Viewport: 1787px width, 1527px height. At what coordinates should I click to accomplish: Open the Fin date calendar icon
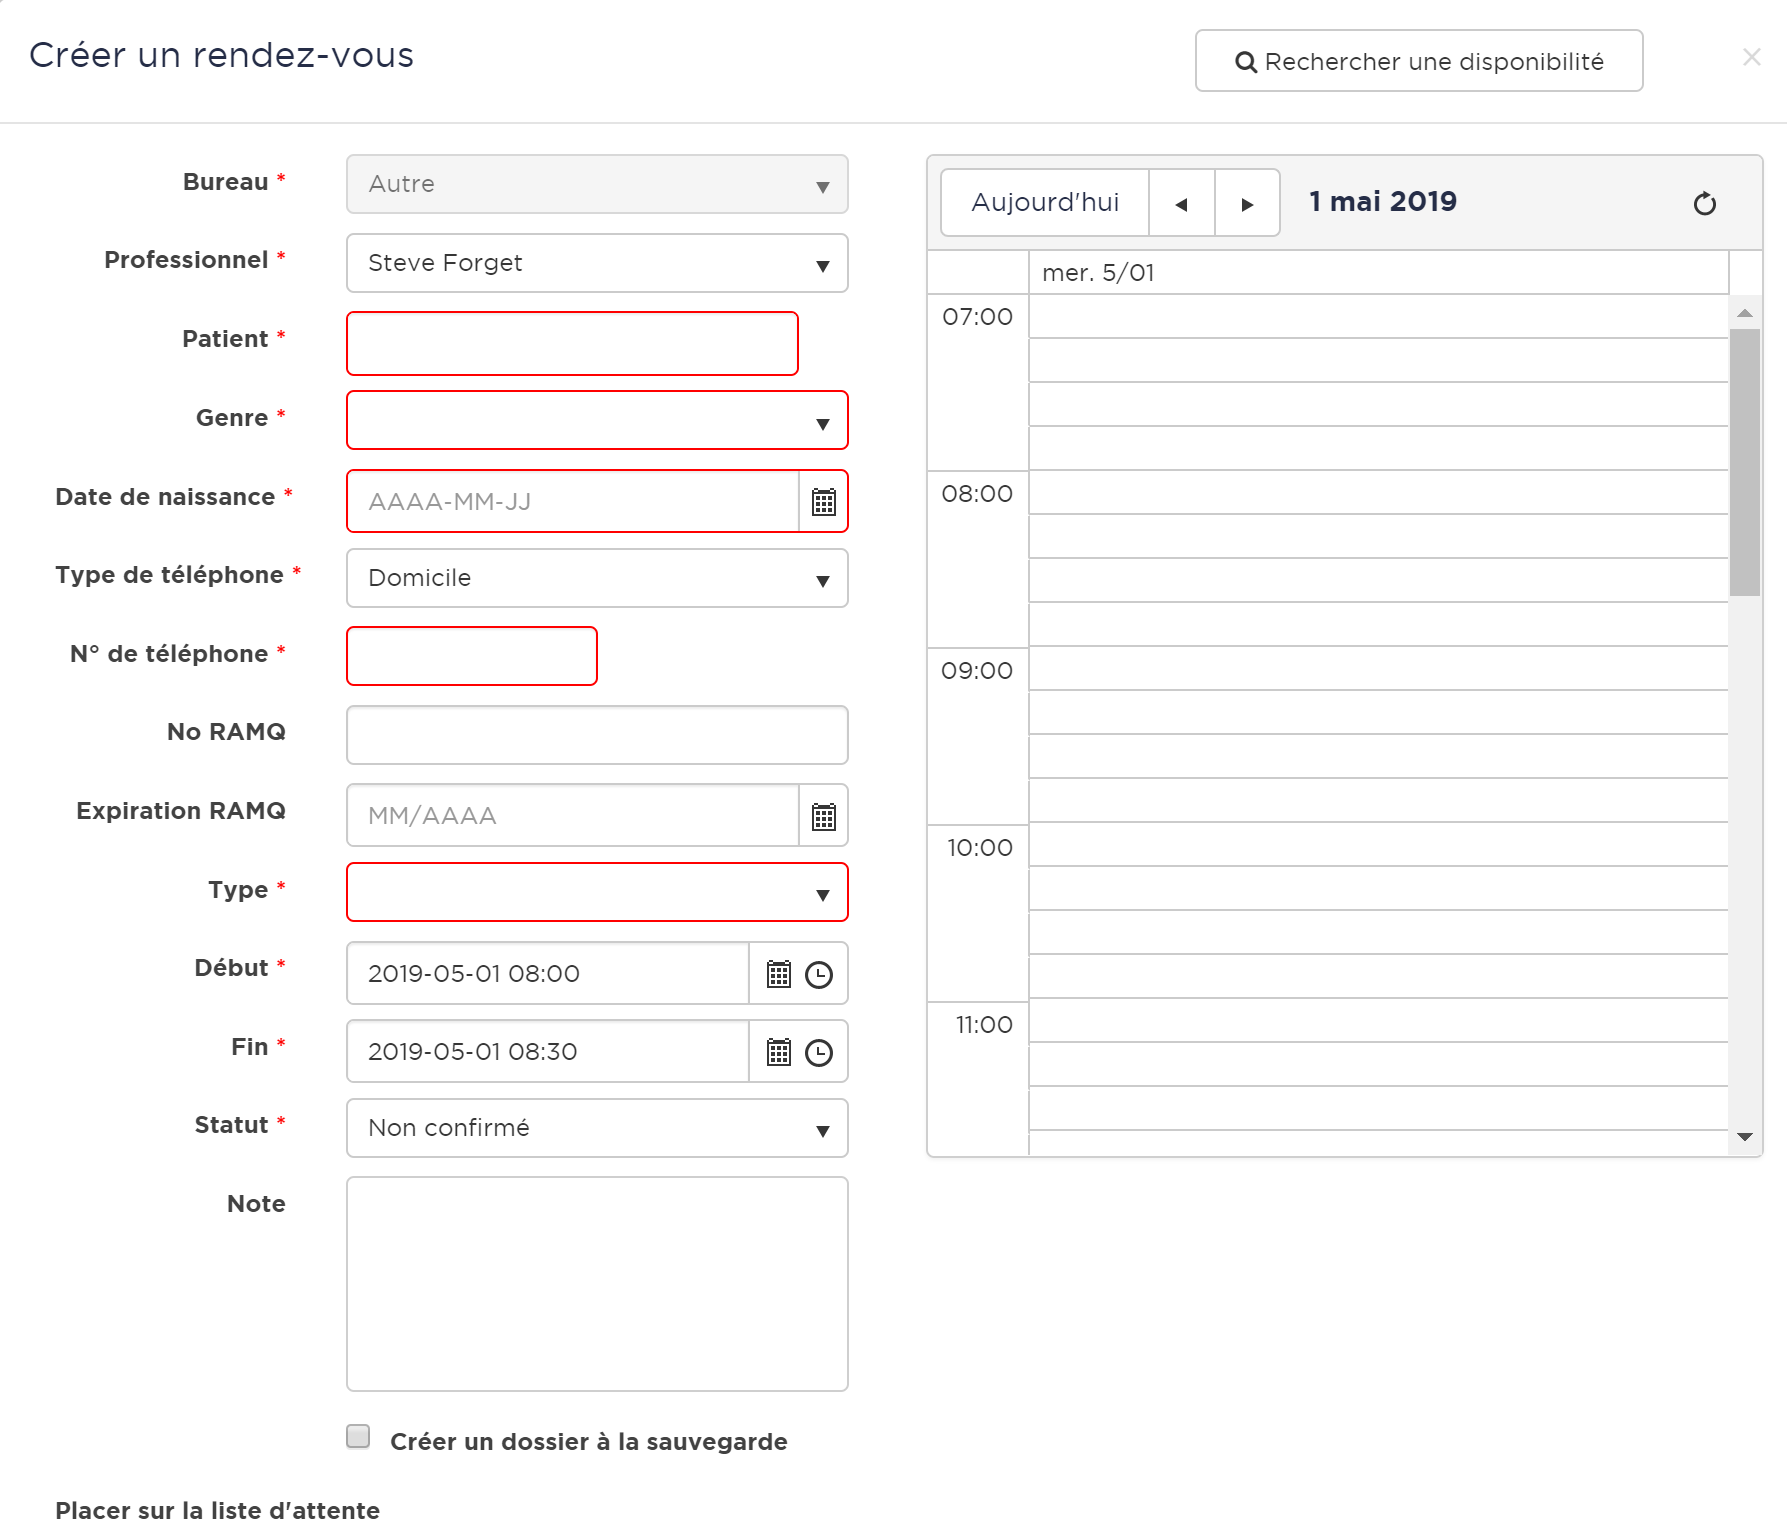pos(778,1052)
